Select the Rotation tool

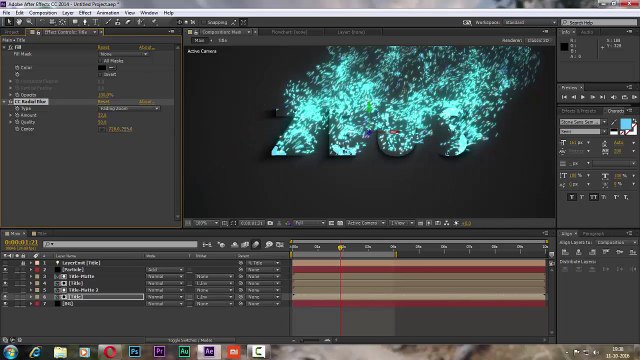[x=42, y=22]
